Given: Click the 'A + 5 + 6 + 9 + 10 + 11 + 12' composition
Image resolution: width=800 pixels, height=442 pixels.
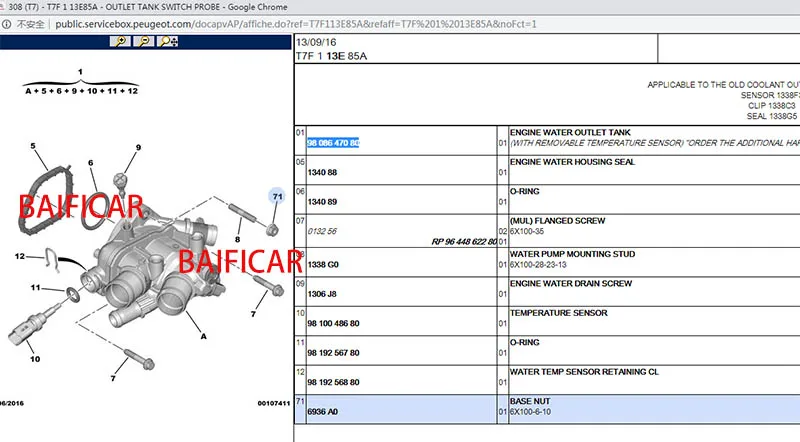Looking at the screenshot, I should coord(82,91).
